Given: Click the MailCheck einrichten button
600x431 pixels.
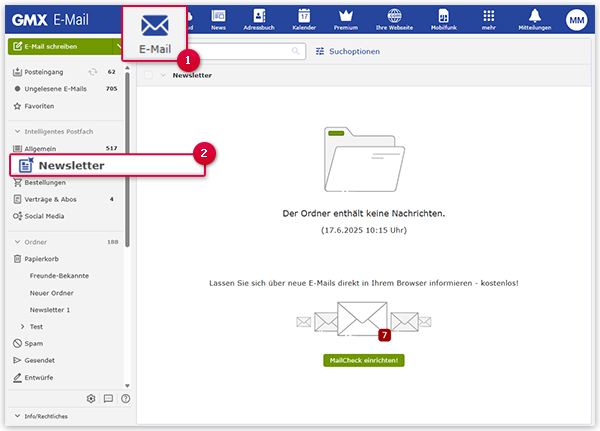Looking at the screenshot, I should 364,360.
